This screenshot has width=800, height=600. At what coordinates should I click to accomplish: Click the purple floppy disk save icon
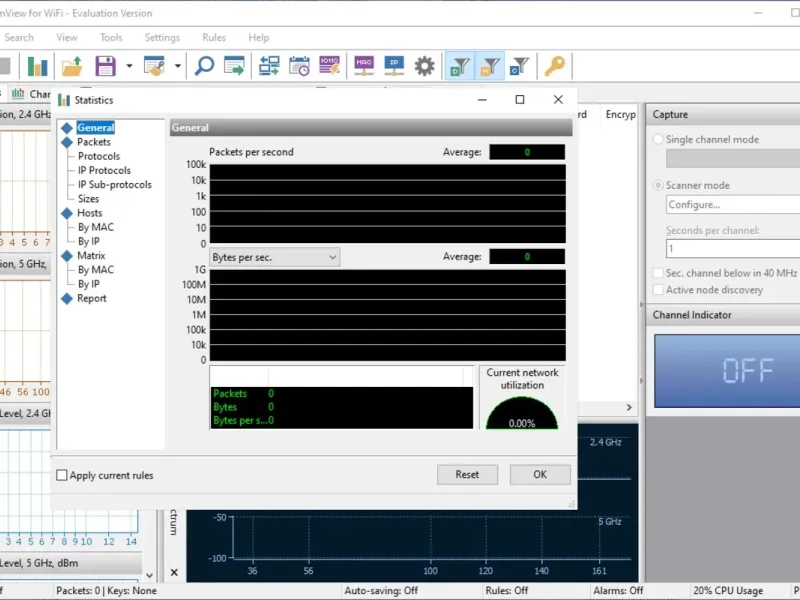coord(105,67)
